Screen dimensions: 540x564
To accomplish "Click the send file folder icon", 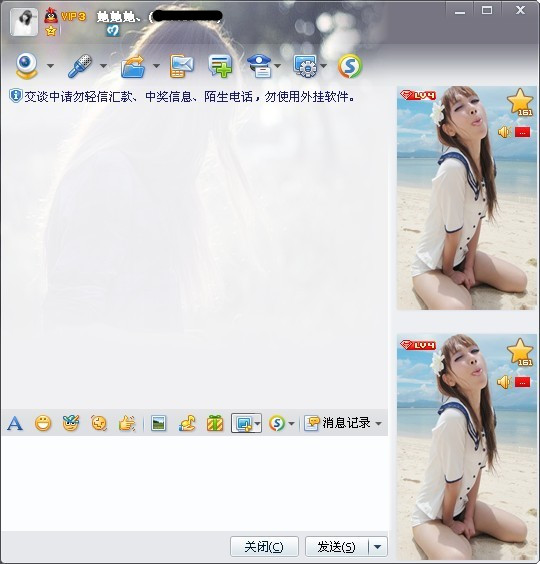I will point(133,66).
